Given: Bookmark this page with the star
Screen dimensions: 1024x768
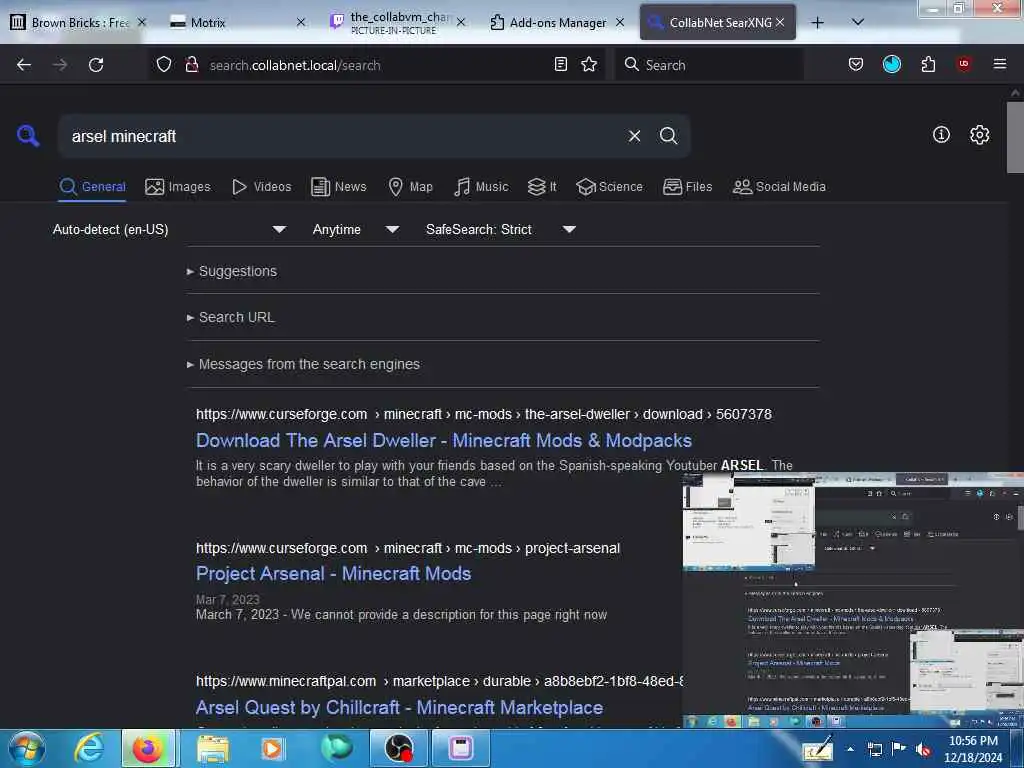Looking at the screenshot, I should [x=589, y=64].
